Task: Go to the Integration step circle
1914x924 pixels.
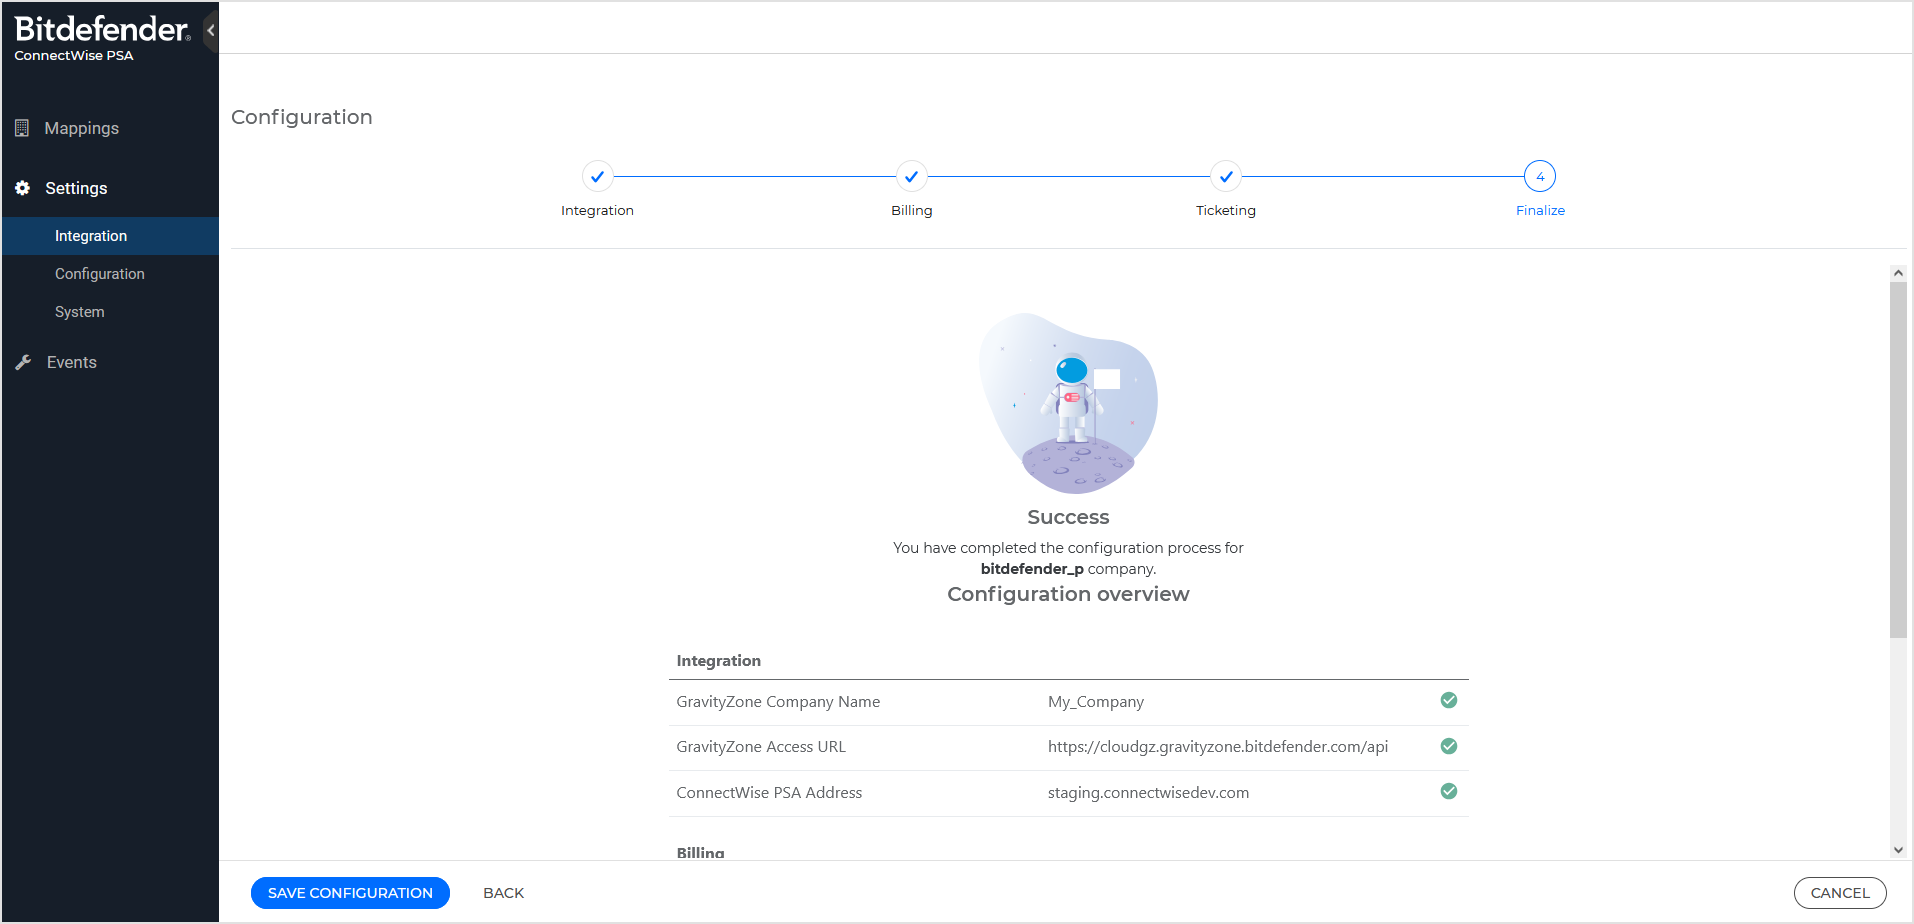Action: click(597, 177)
